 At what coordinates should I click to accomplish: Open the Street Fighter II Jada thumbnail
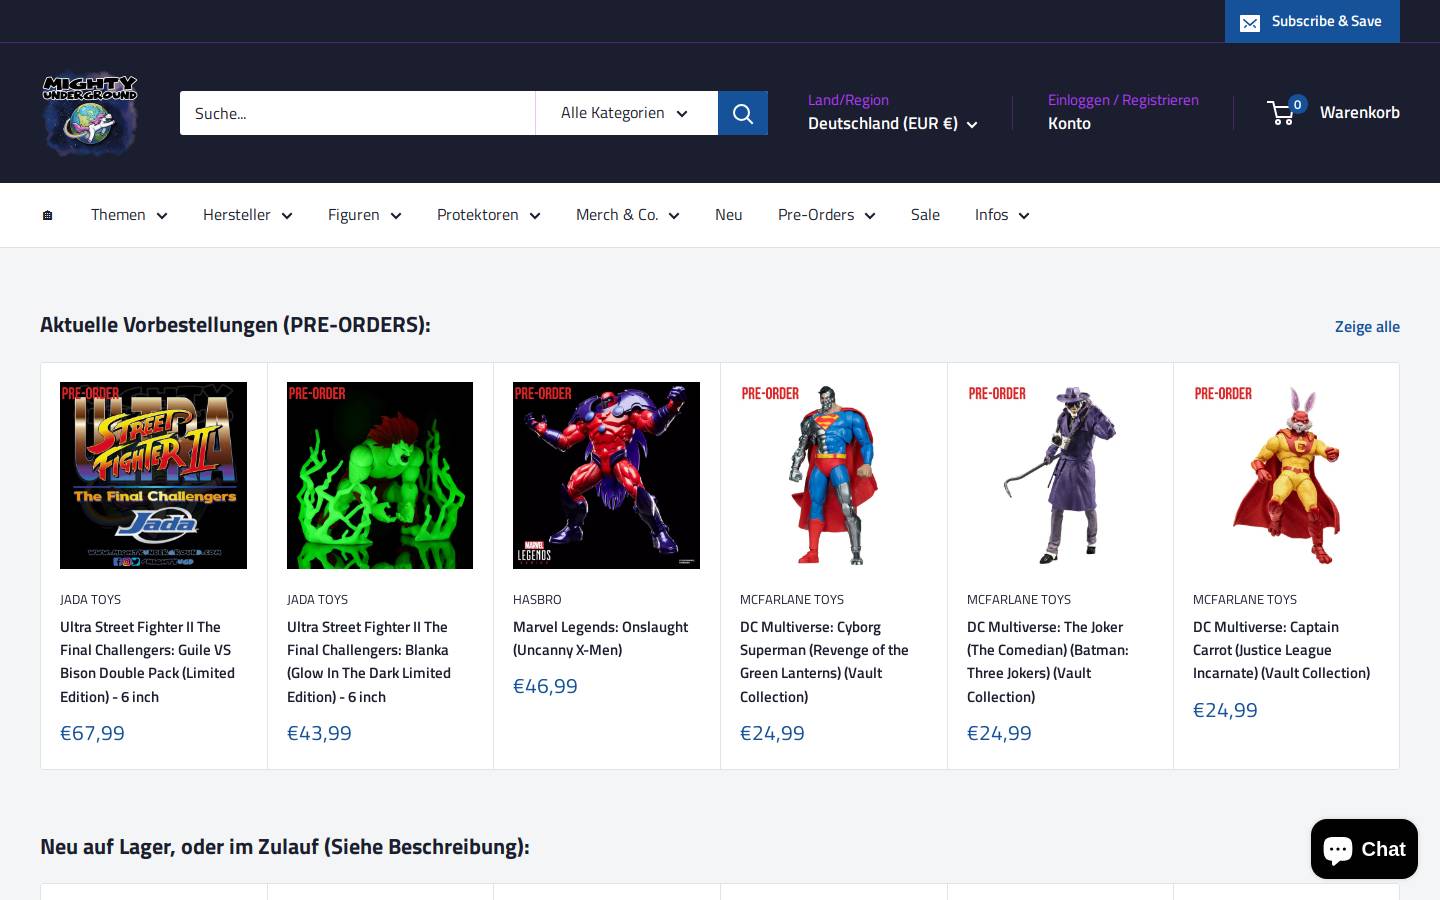click(153, 475)
